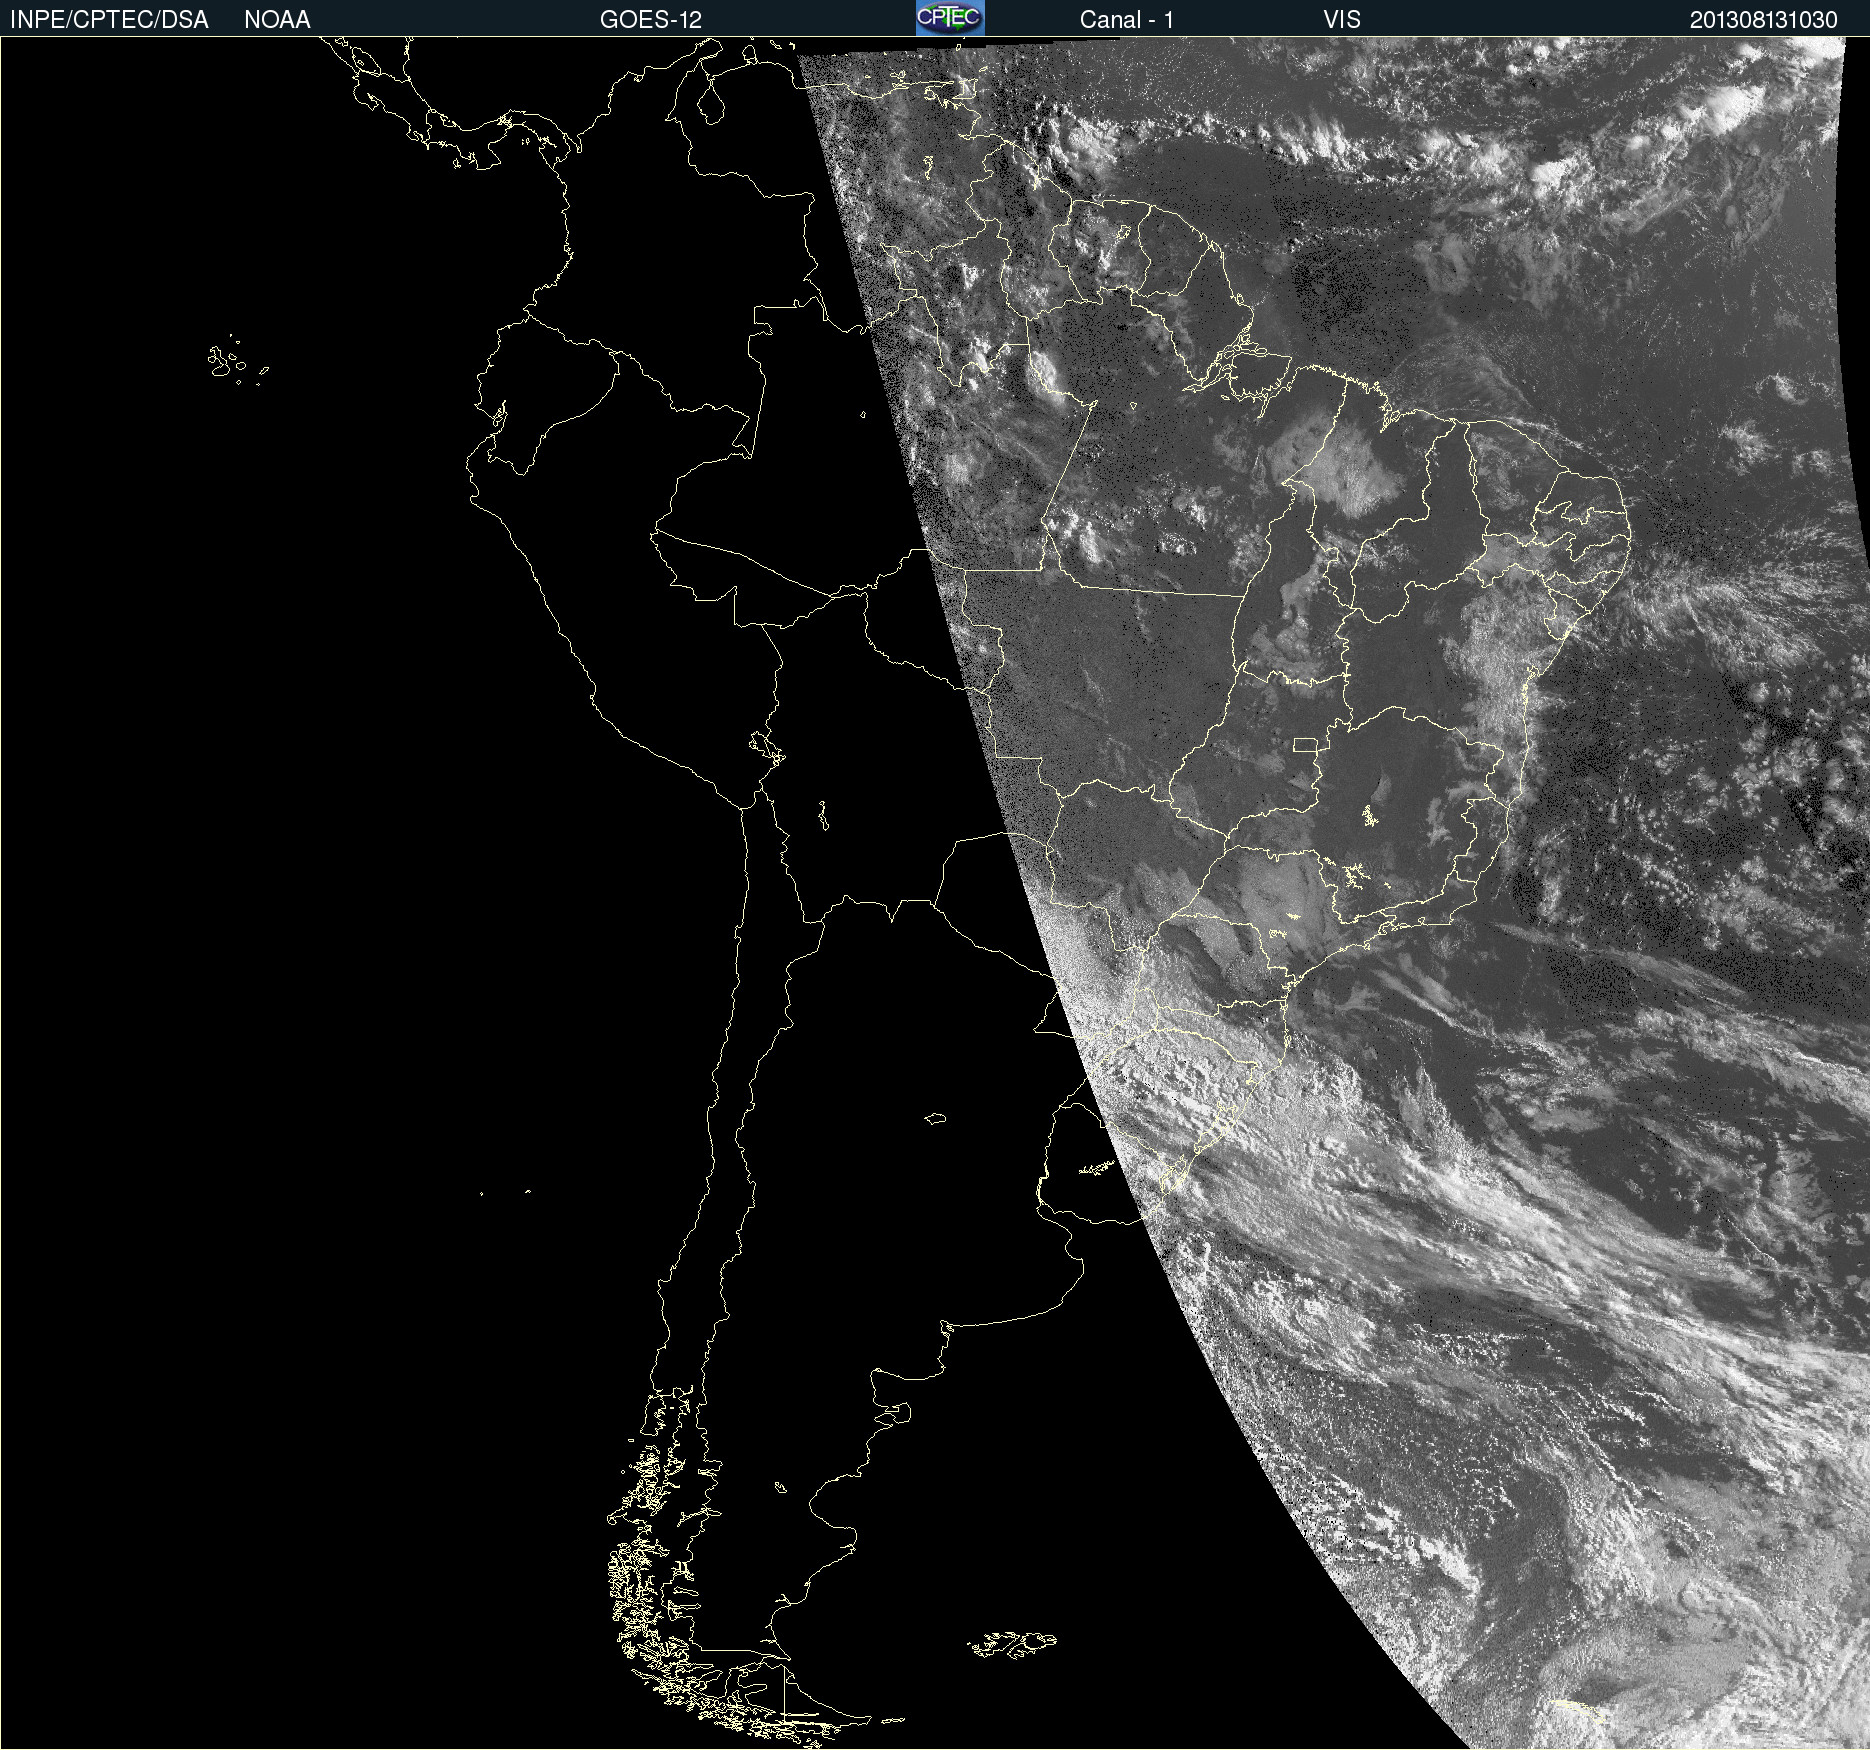Click the Canal - 1 channel label

pos(1126,20)
